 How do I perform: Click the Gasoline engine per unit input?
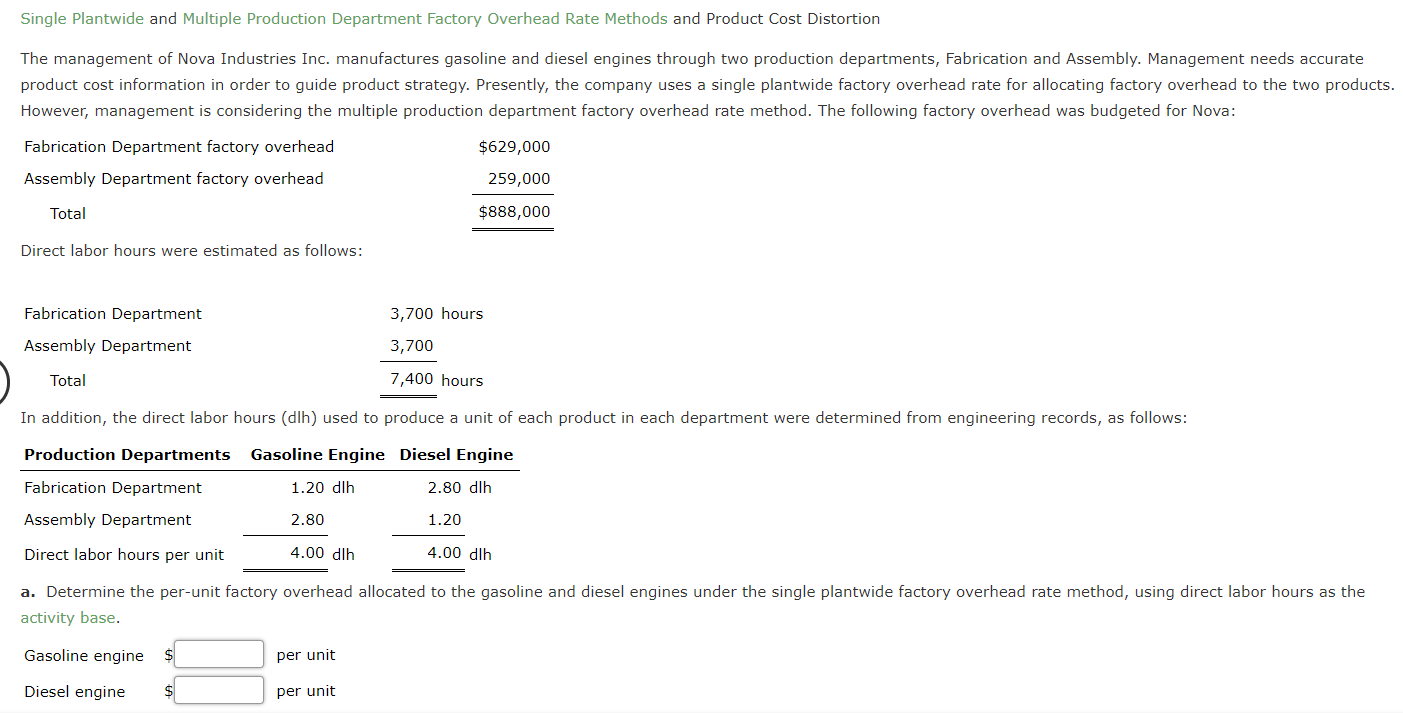(220, 655)
